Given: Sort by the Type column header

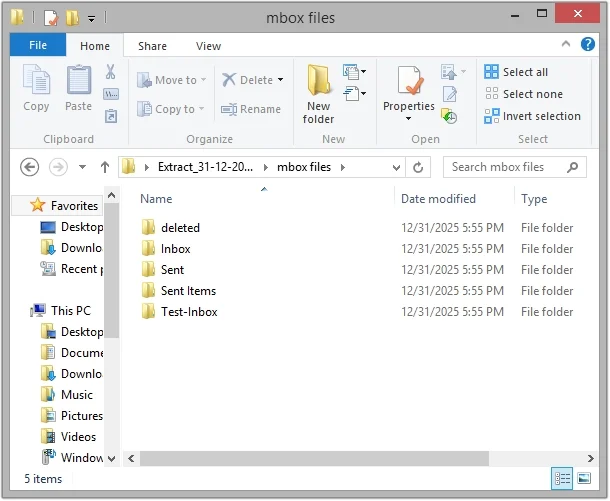Looking at the screenshot, I should [x=534, y=199].
